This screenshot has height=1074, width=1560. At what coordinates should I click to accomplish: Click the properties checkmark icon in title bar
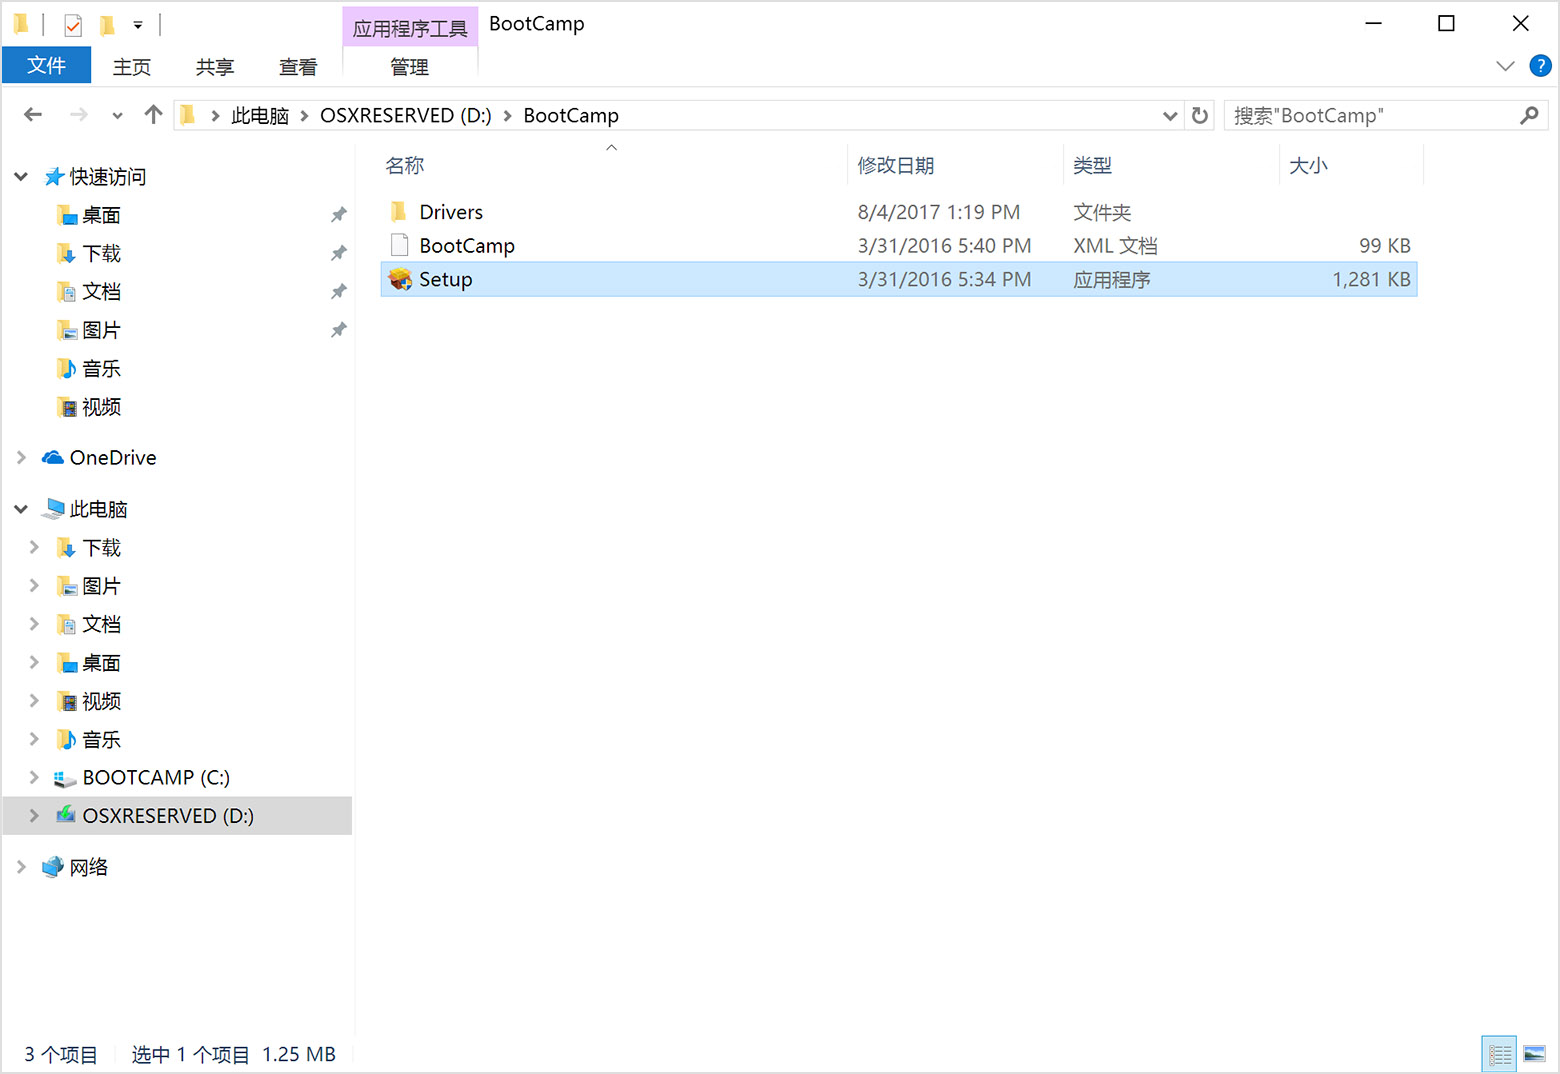tap(73, 24)
